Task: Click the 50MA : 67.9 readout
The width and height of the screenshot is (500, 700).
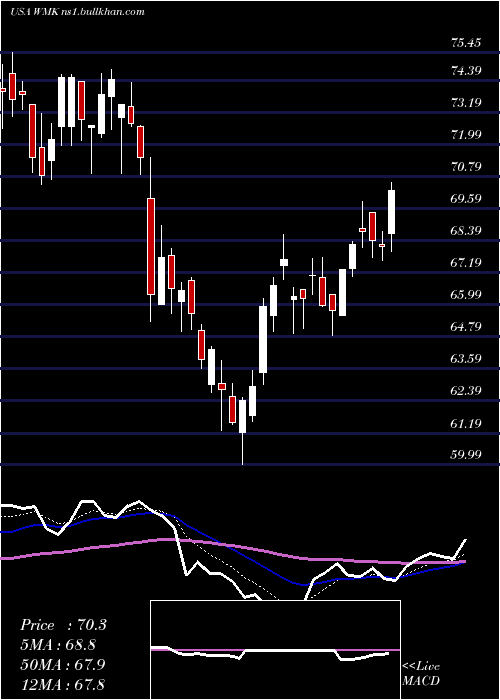Action: coord(63,664)
